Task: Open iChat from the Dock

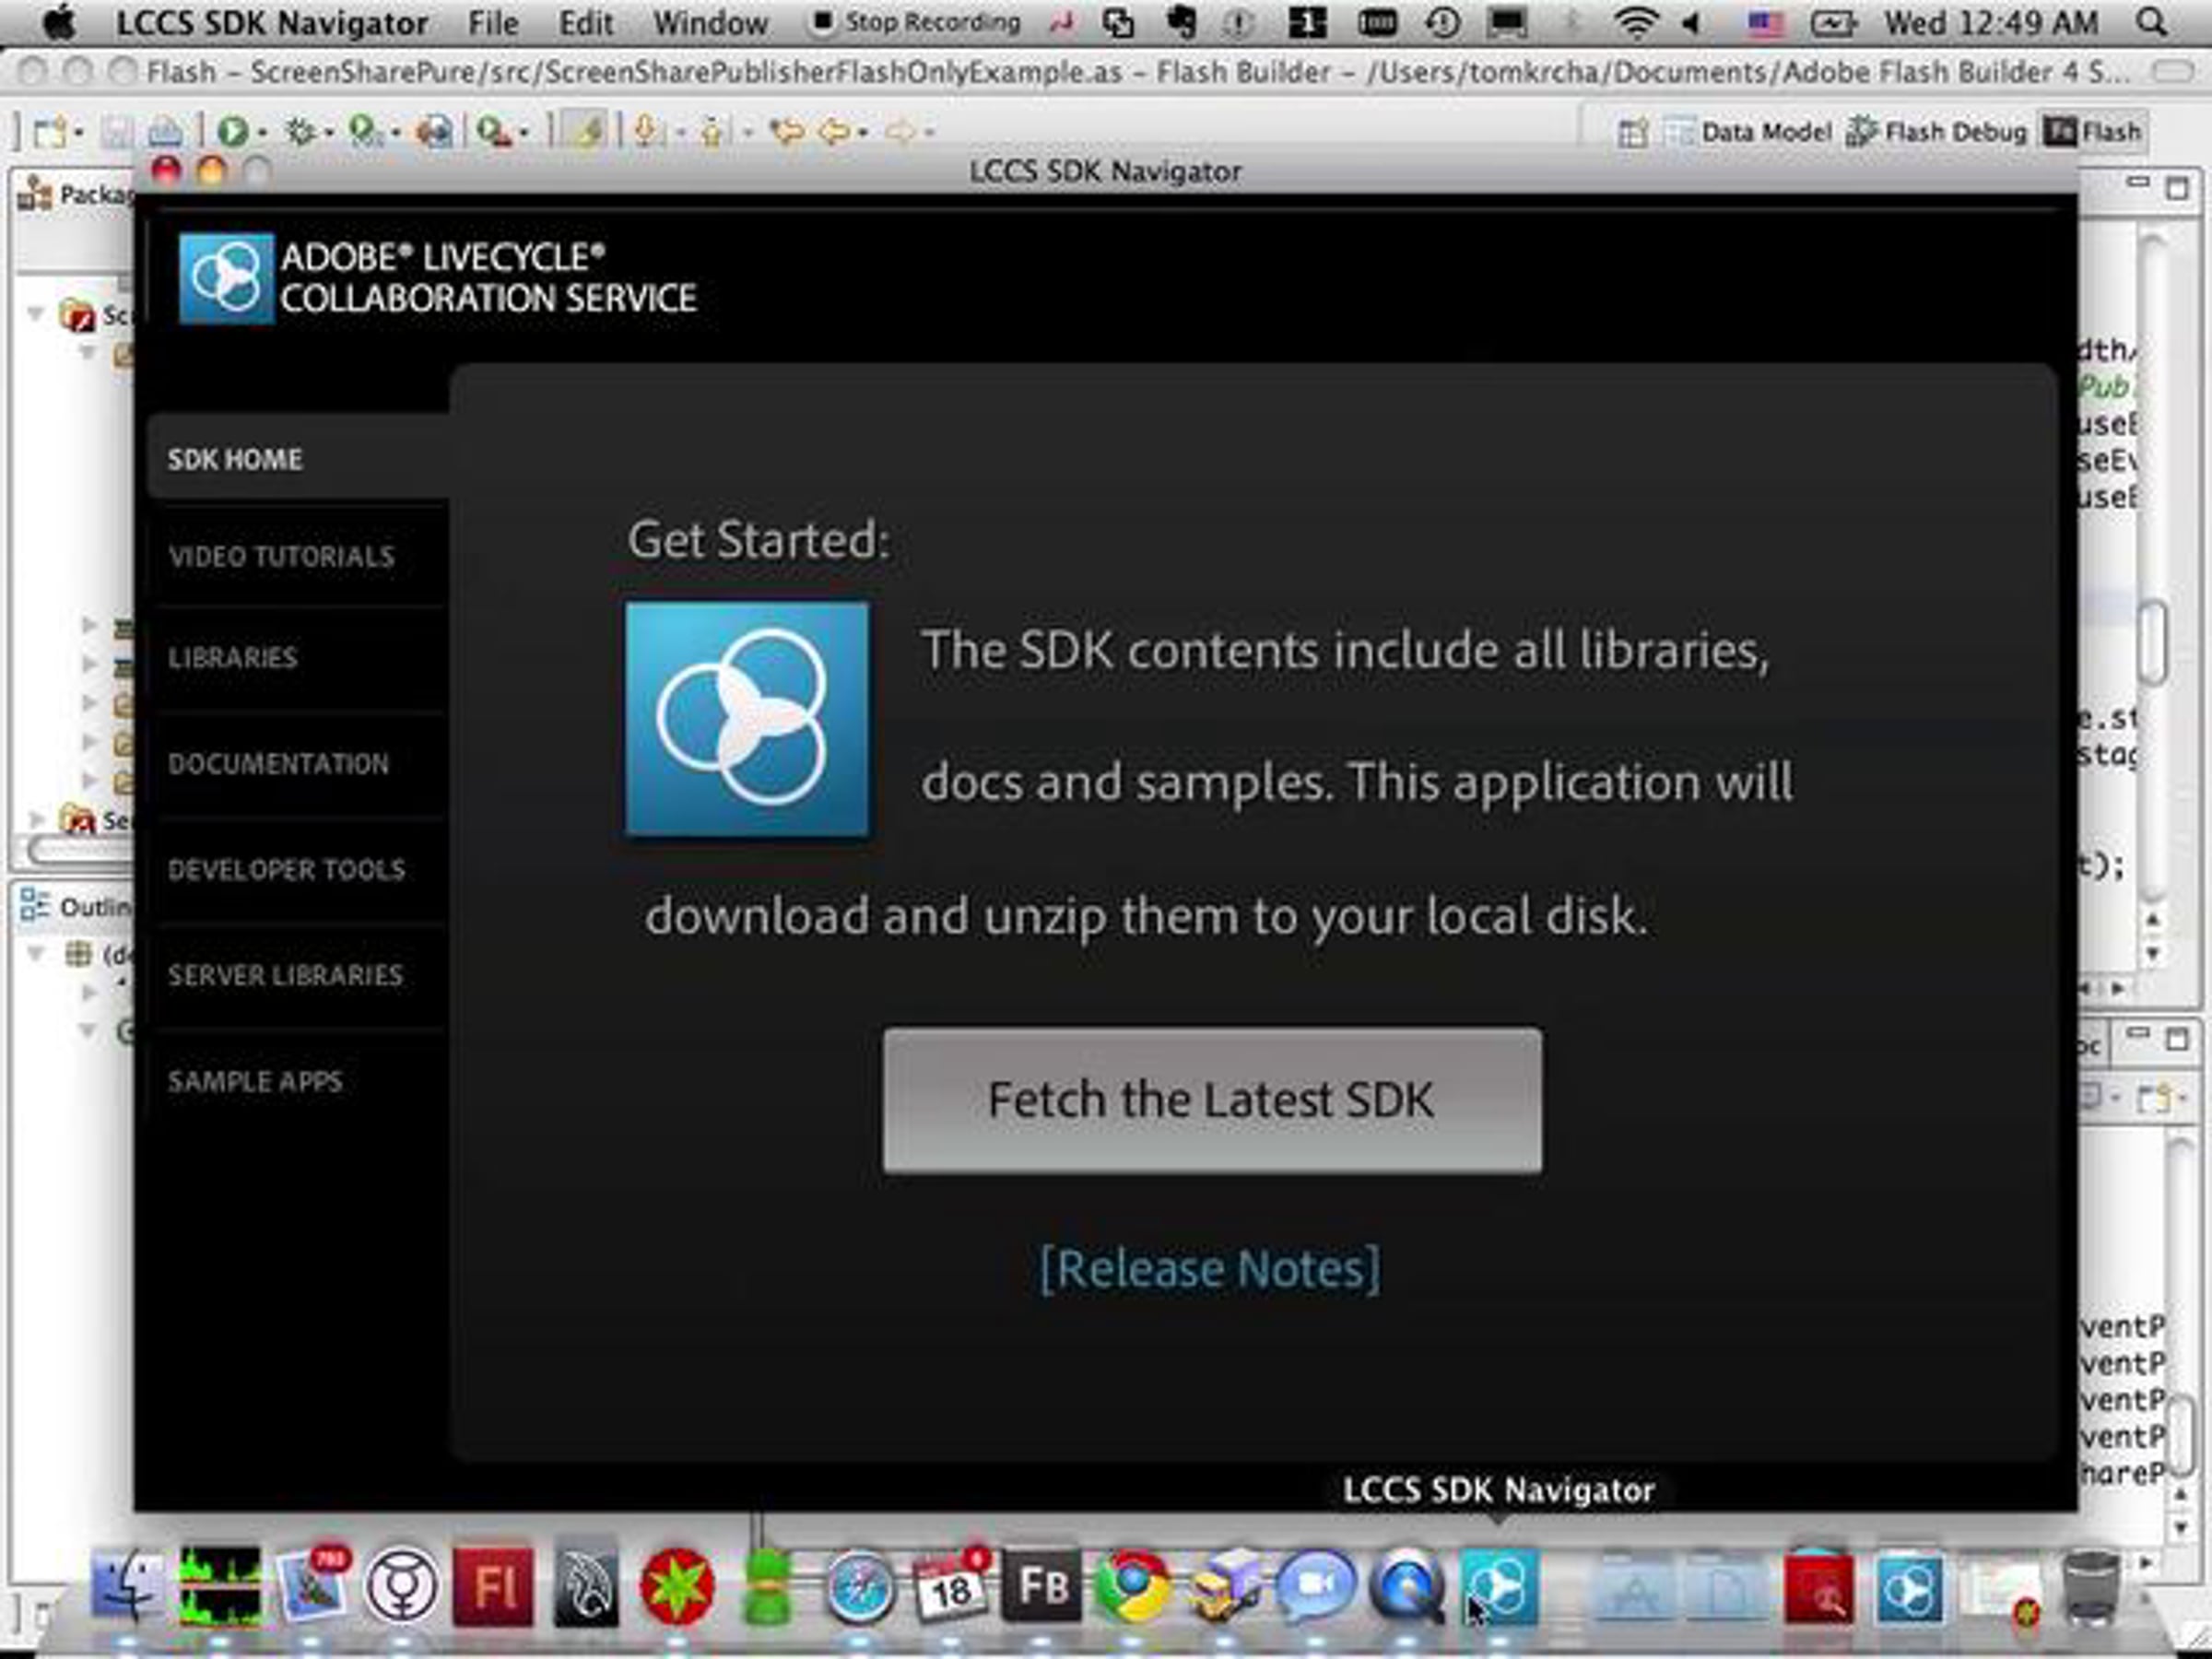Action: (x=1316, y=1587)
